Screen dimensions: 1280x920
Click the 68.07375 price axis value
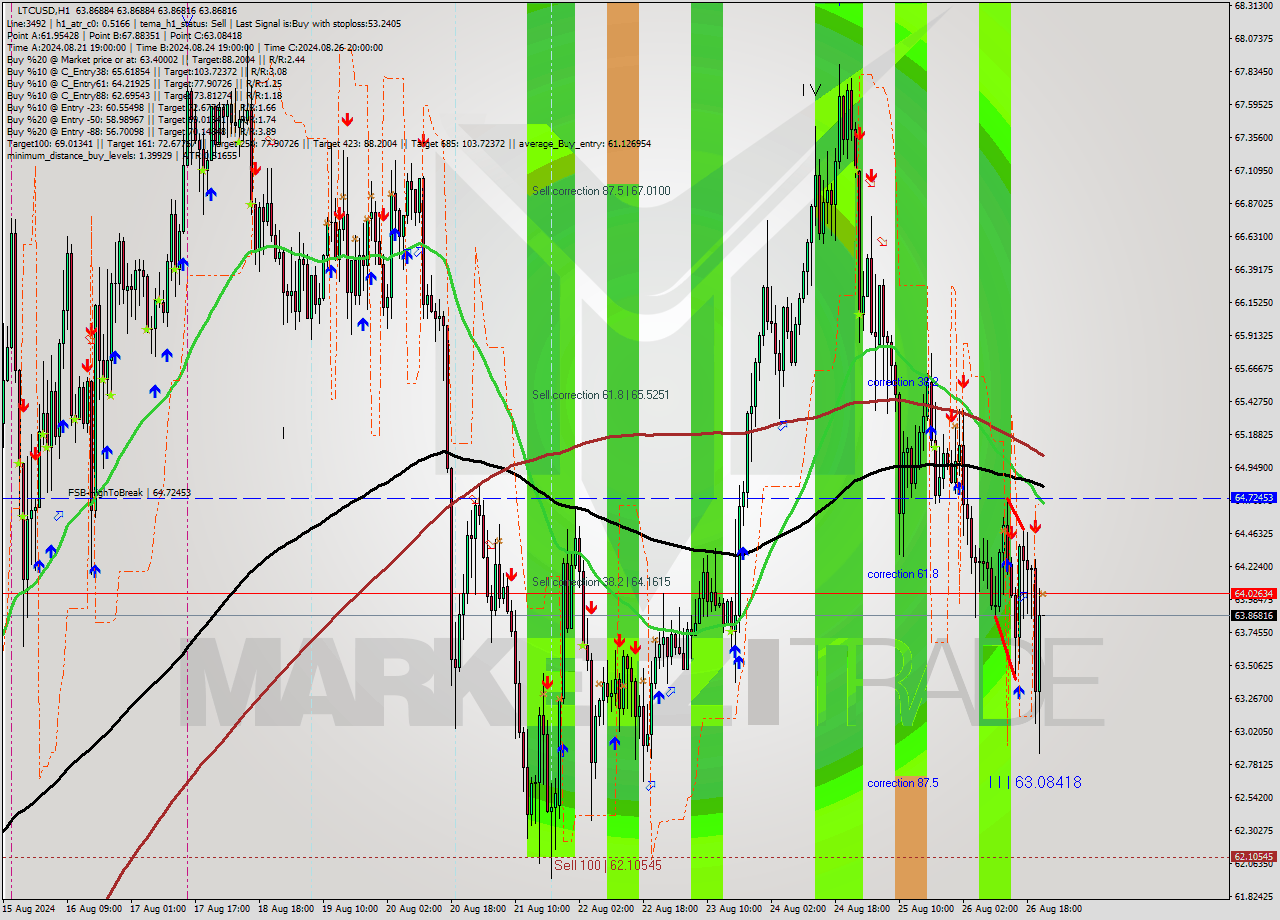pyautogui.click(x=1254, y=38)
